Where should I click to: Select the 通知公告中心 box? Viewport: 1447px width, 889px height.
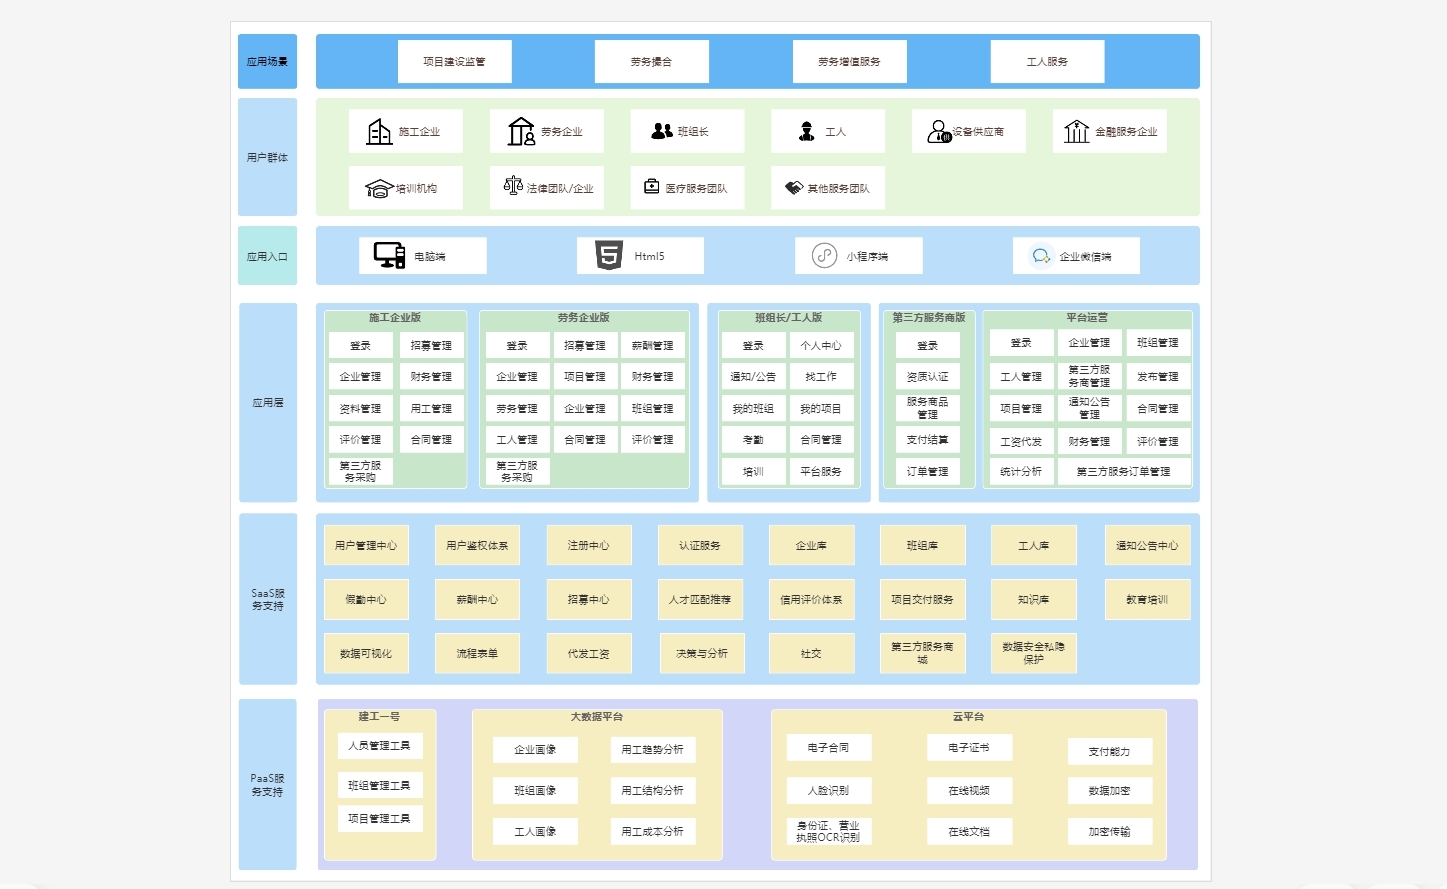1148,545
